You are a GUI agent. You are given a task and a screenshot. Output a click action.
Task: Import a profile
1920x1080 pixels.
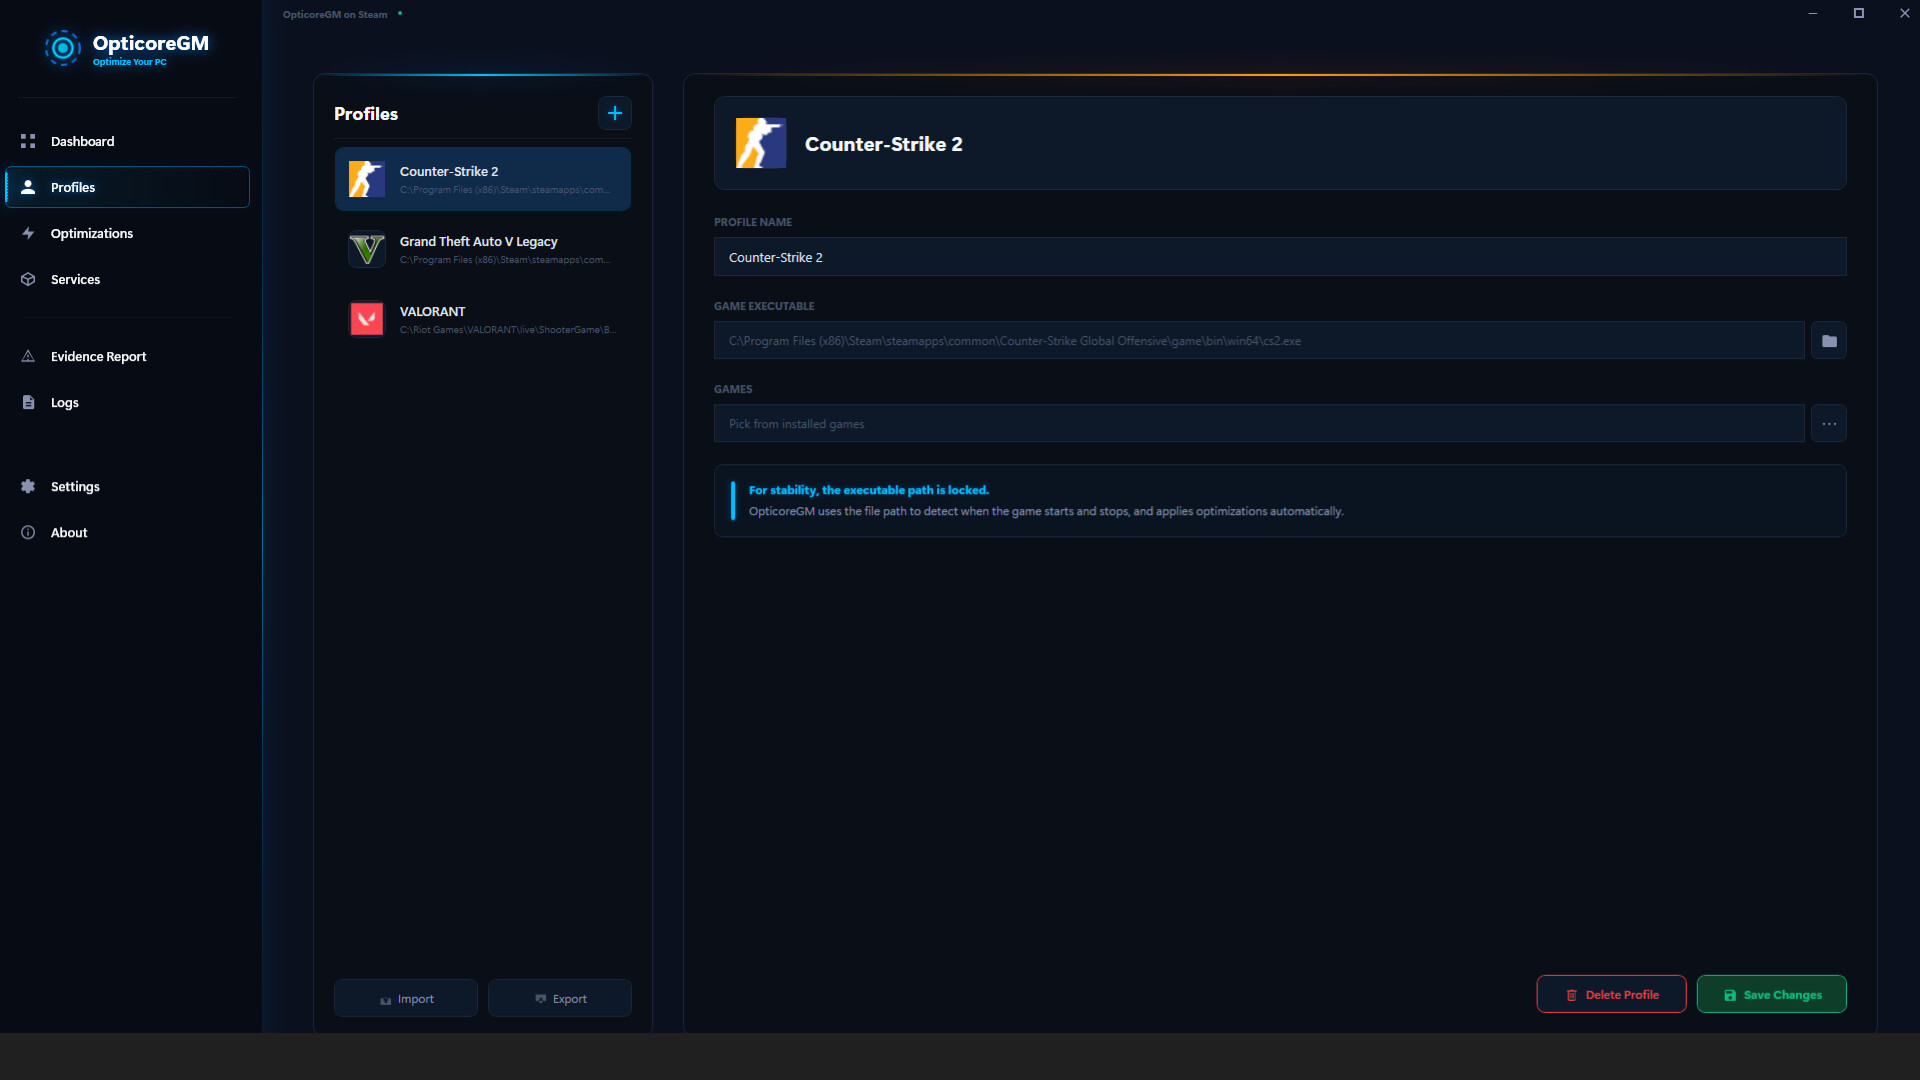click(405, 997)
